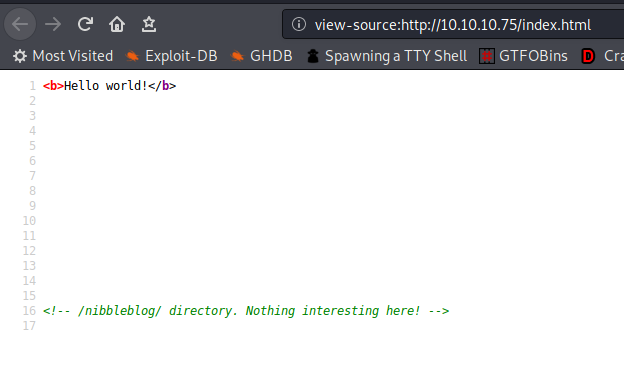Screen dimensions: 624x365
Task: Click the closing </b> tag on line 1
Action: [x=162, y=86]
